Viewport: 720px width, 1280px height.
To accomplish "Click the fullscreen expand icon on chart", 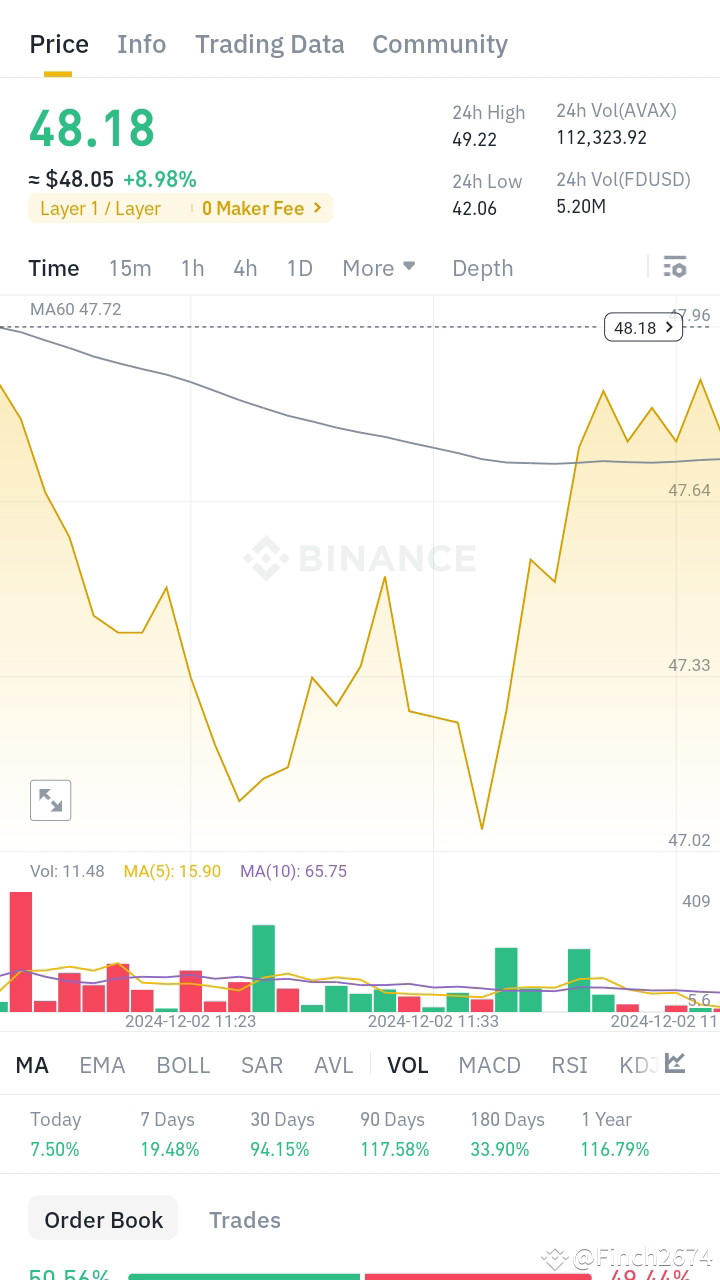I will pyautogui.click(x=50, y=800).
